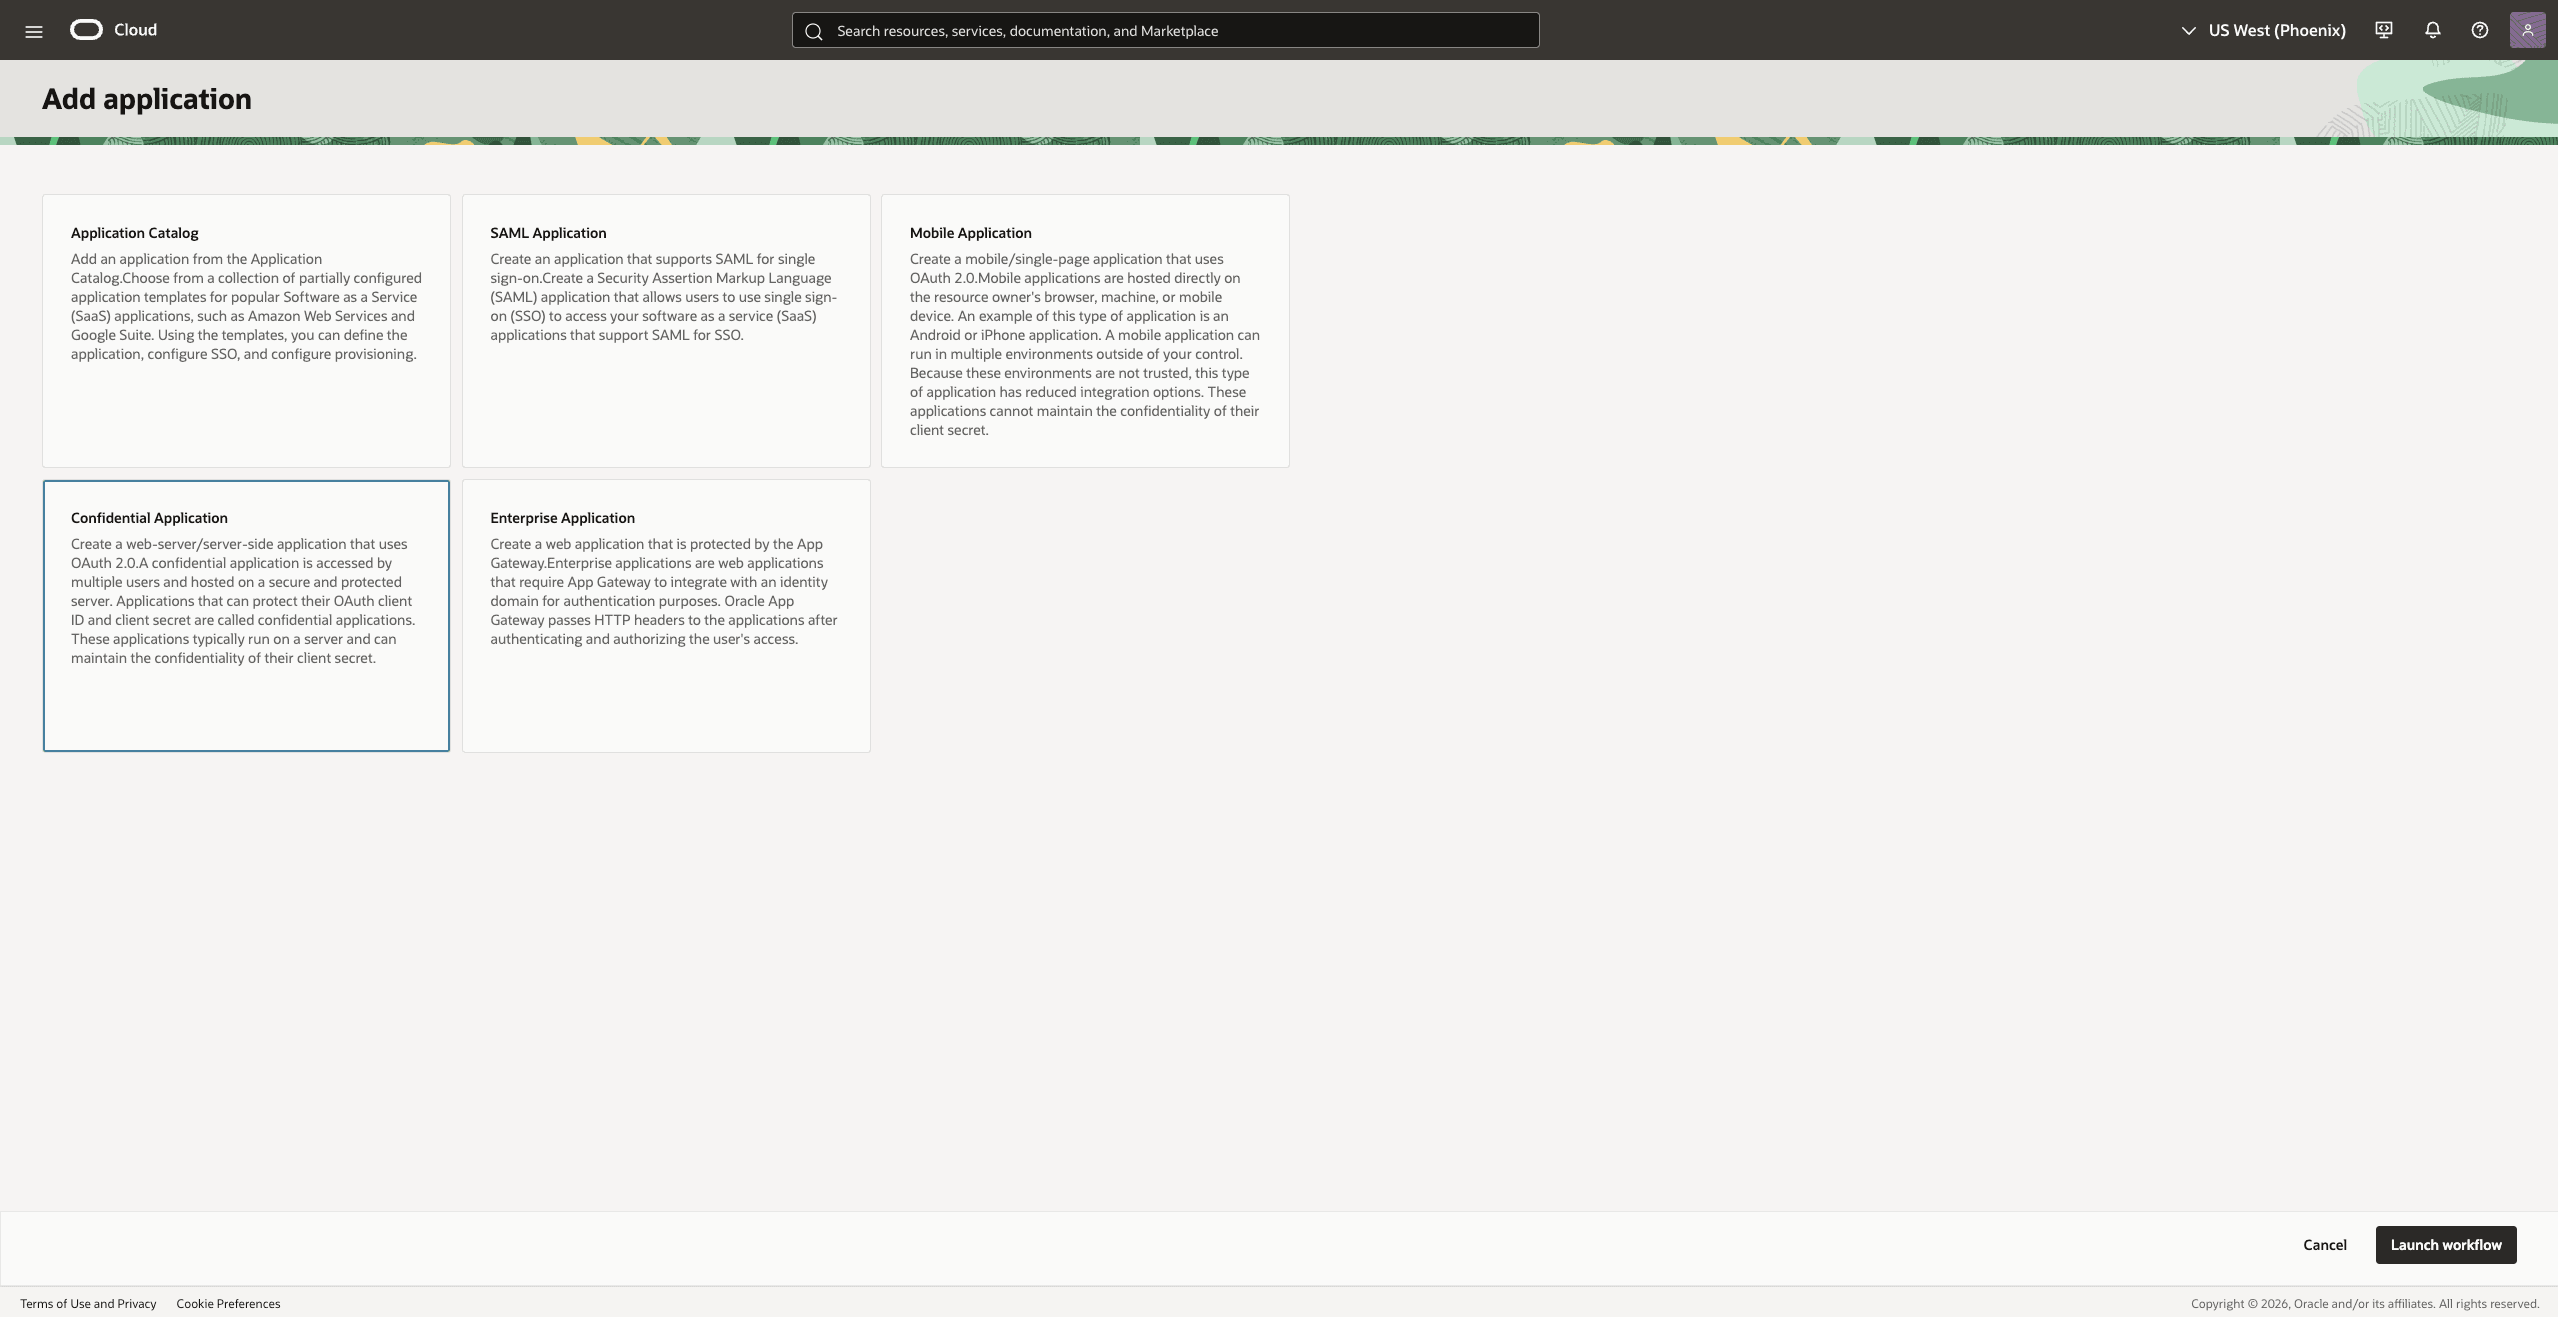Open the hamburger navigation menu

click(33, 31)
